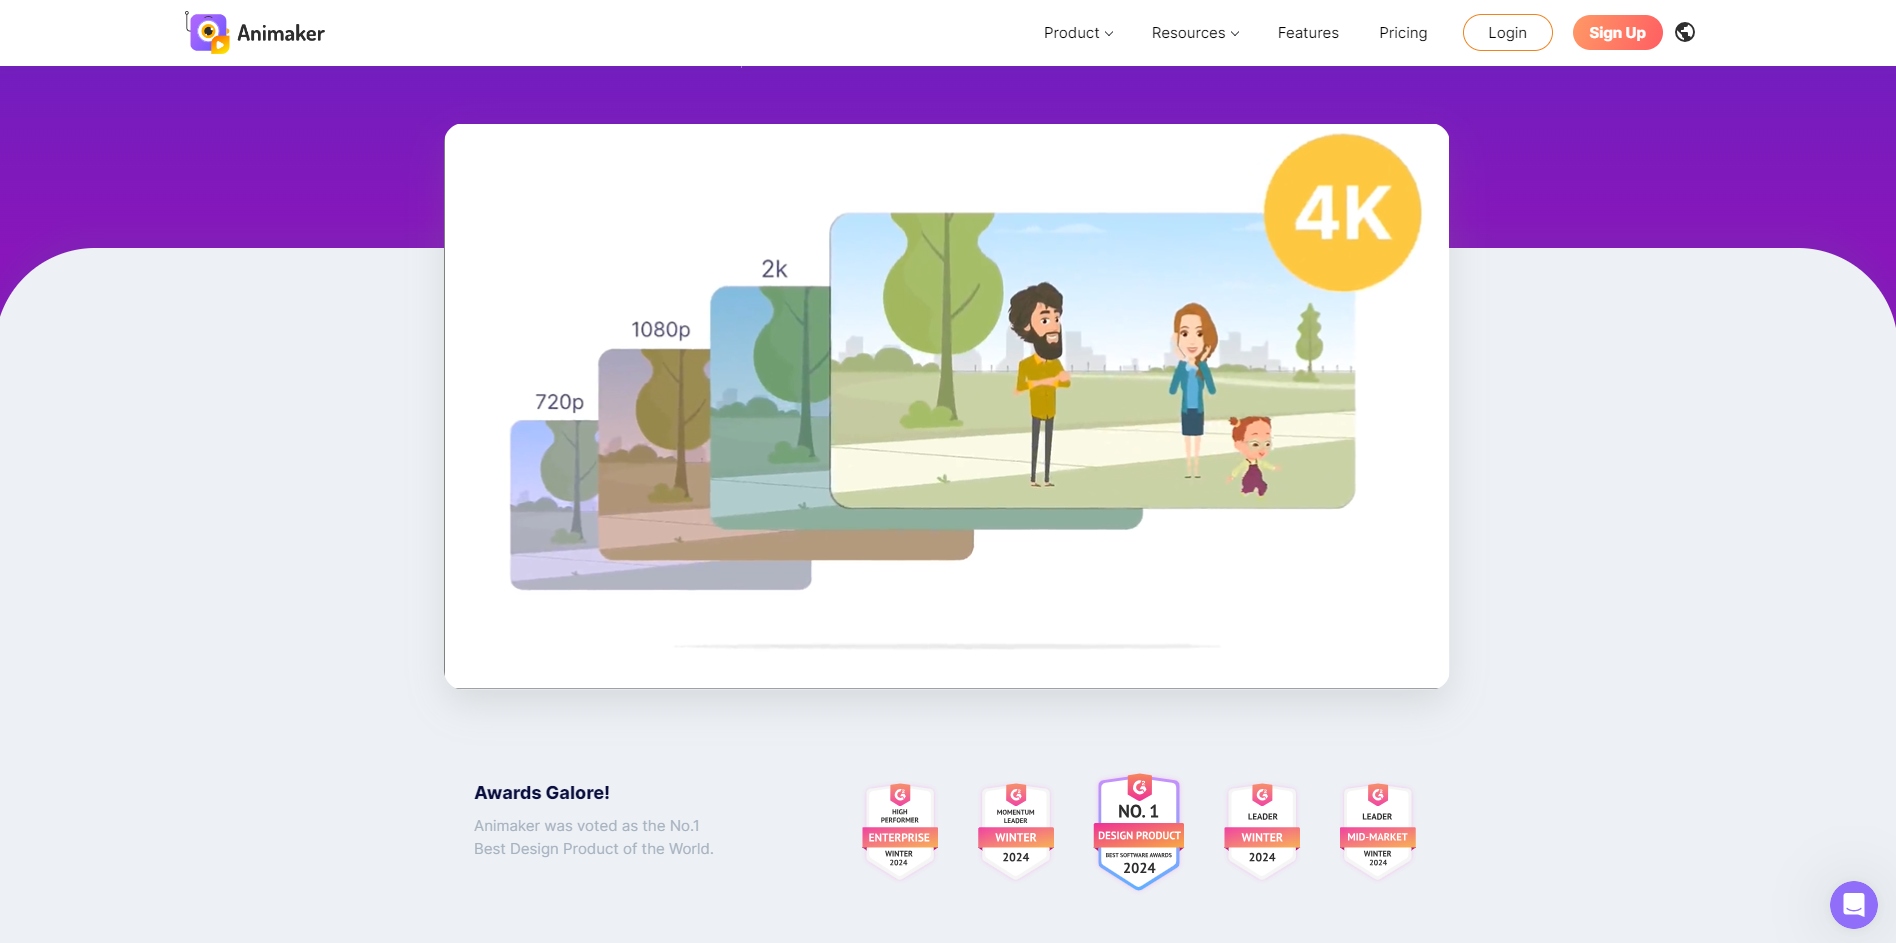Select the No. 1 Design Product badge

1139,832
